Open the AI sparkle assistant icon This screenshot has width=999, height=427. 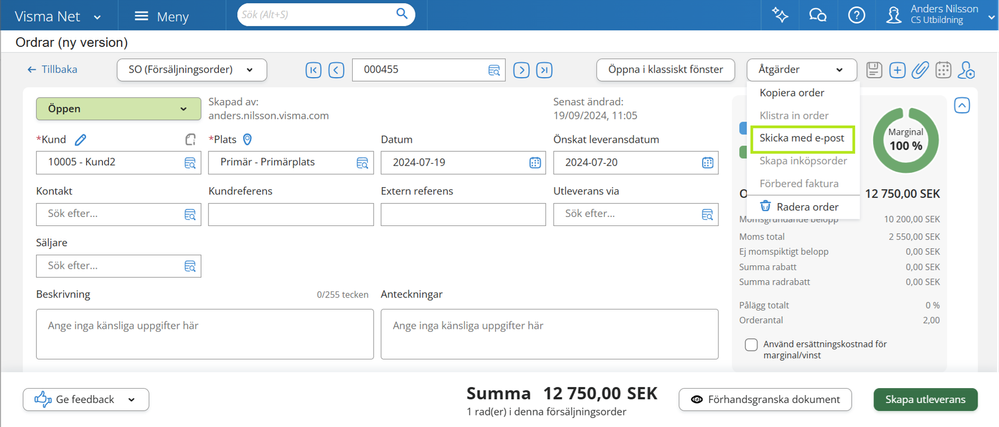click(779, 15)
